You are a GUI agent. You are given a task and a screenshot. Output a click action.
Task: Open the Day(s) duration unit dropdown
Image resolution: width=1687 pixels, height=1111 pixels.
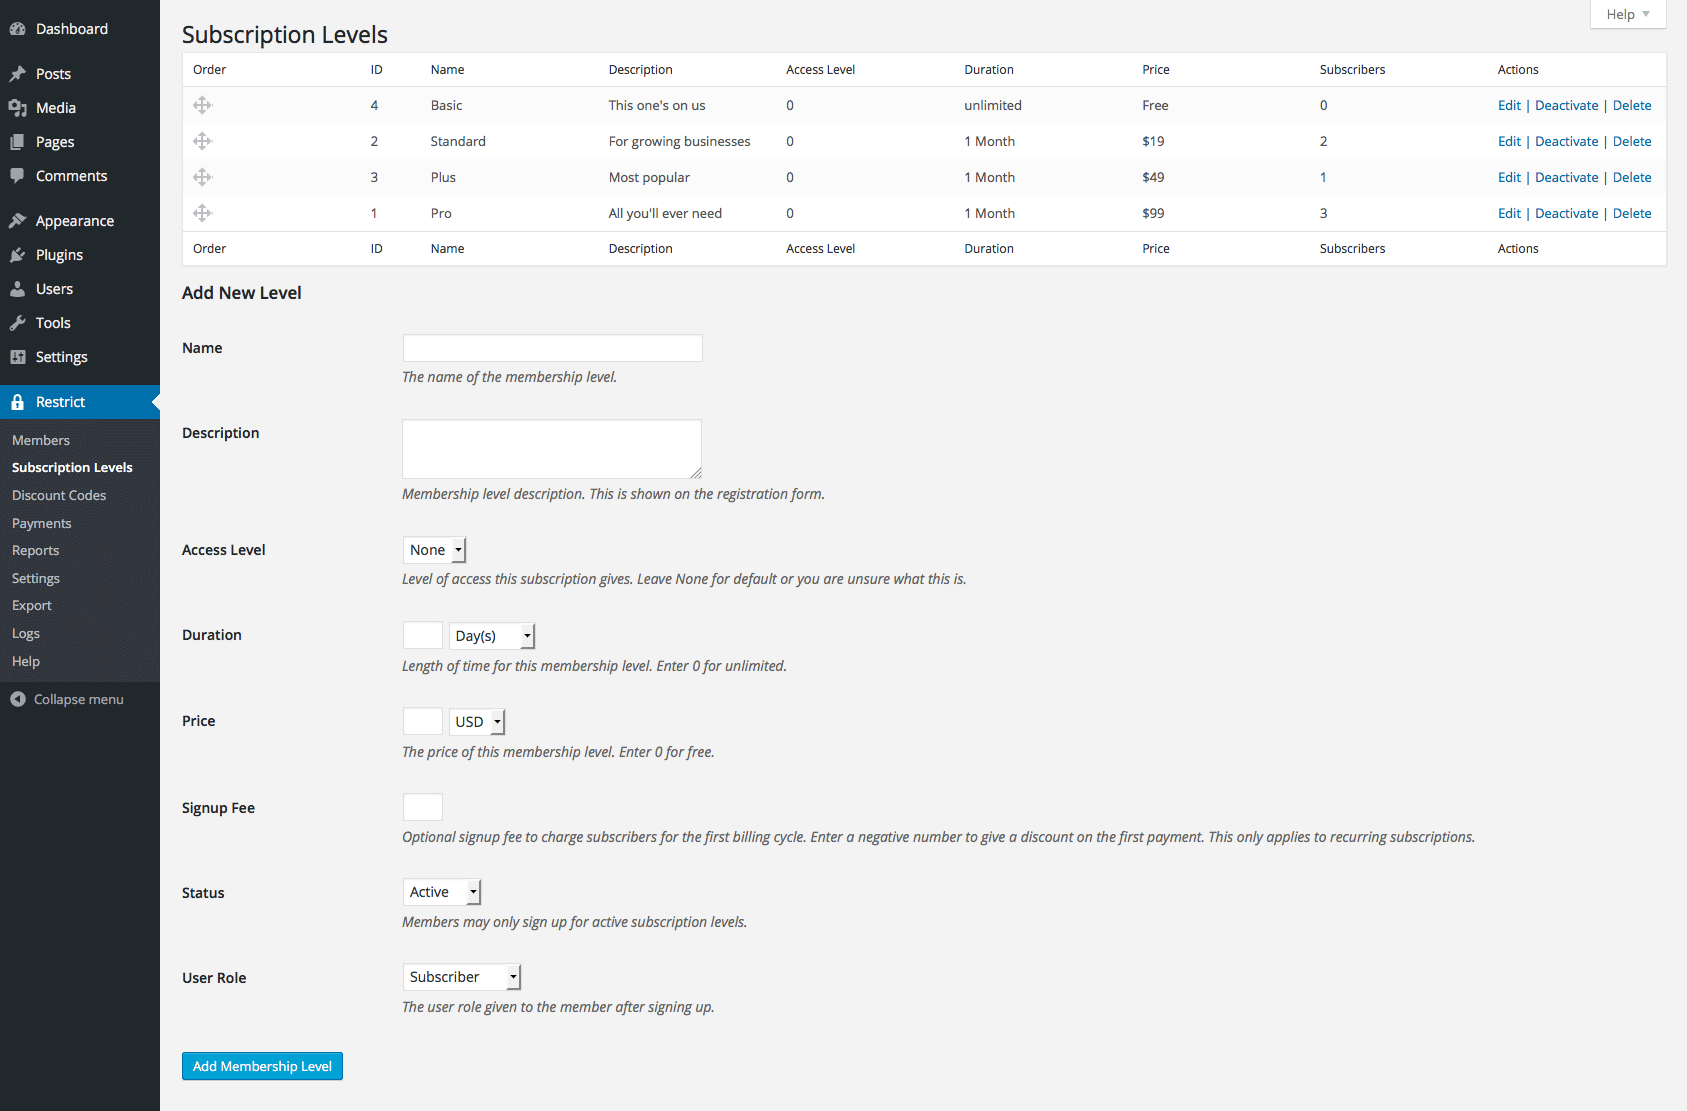point(492,636)
